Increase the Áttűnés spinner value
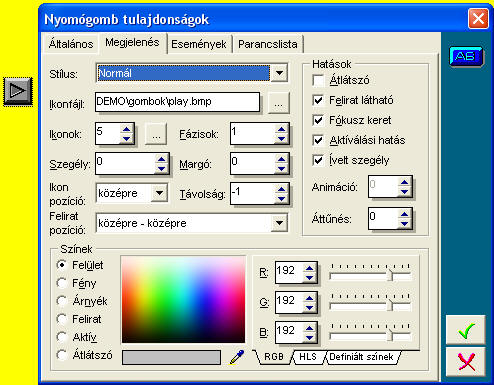494x385 pixels. click(404, 214)
